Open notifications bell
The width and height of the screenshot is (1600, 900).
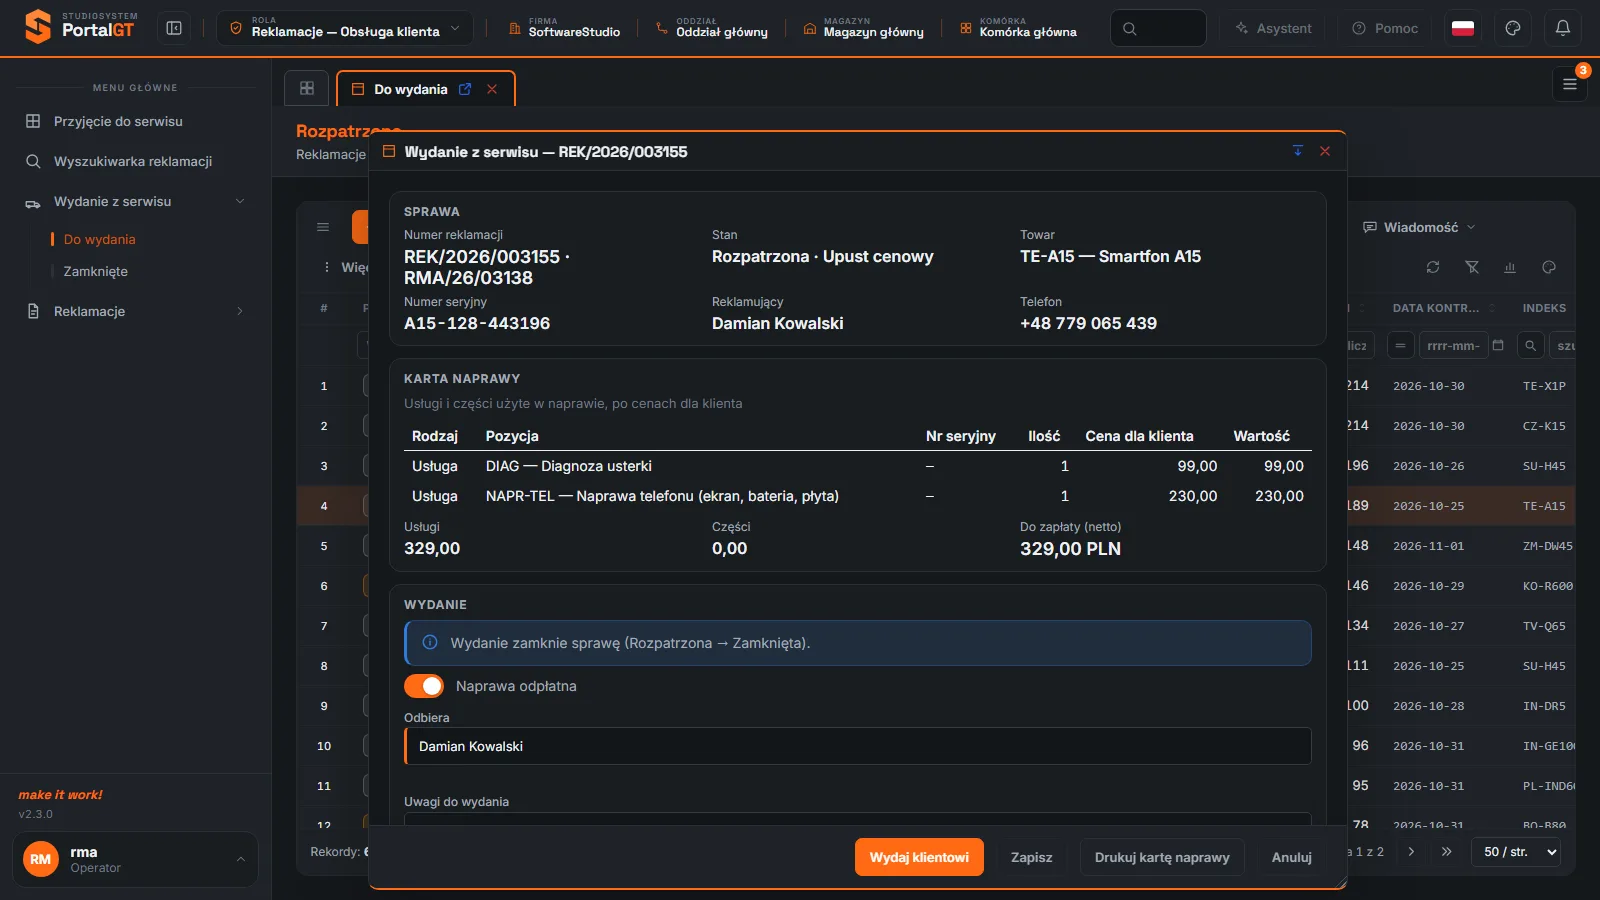(1563, 28)
